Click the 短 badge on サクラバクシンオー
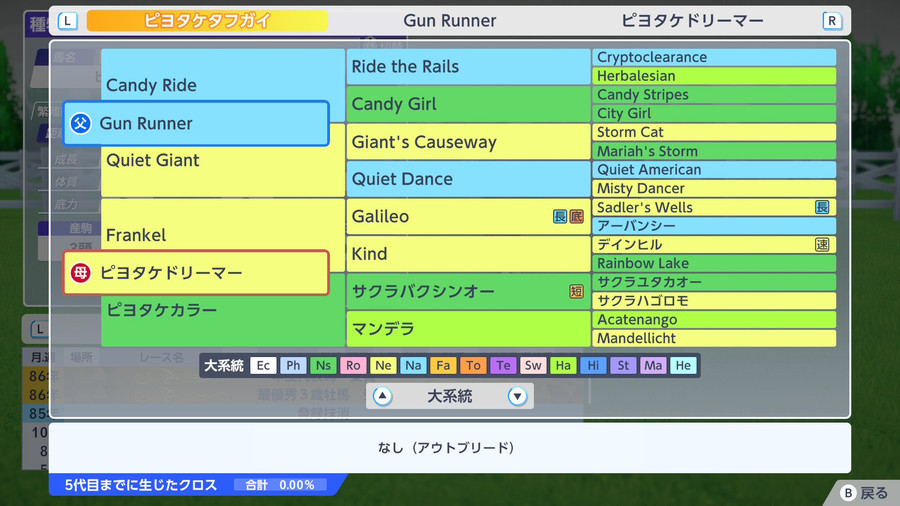 click(x=576, y=291)
